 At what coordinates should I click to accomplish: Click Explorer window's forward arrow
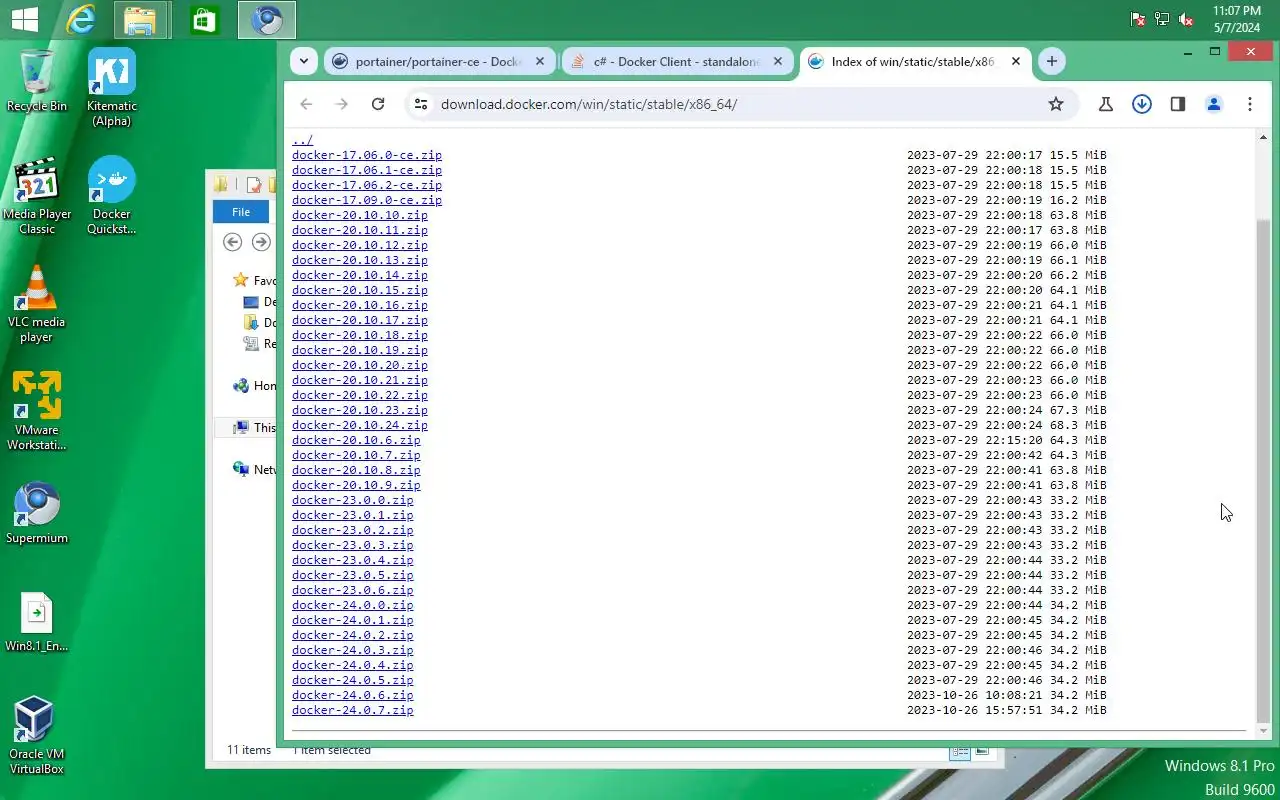(261, 242)
